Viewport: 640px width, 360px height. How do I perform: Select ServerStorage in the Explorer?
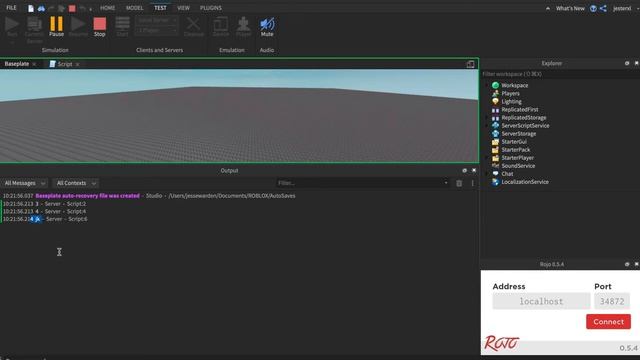point(518,133)
